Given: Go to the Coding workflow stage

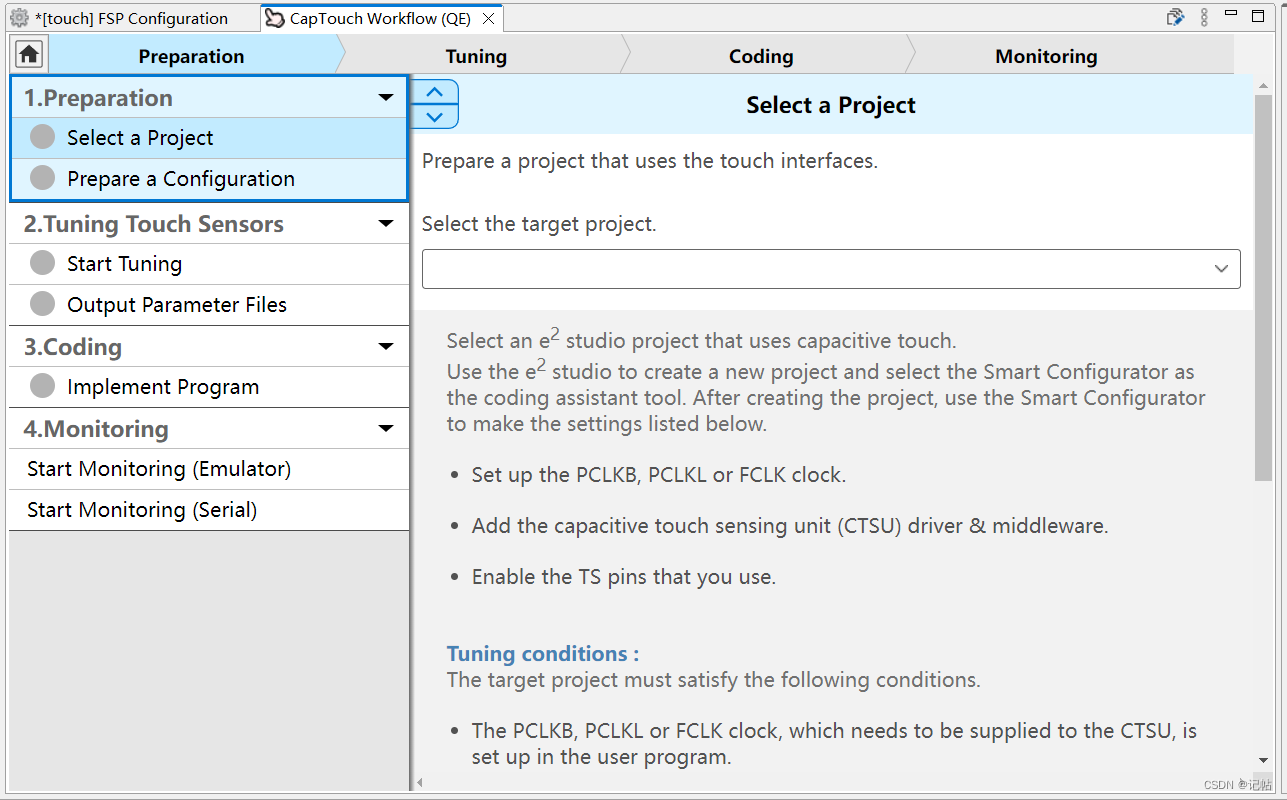Looking at the screenshot, I should pos(761,56).
